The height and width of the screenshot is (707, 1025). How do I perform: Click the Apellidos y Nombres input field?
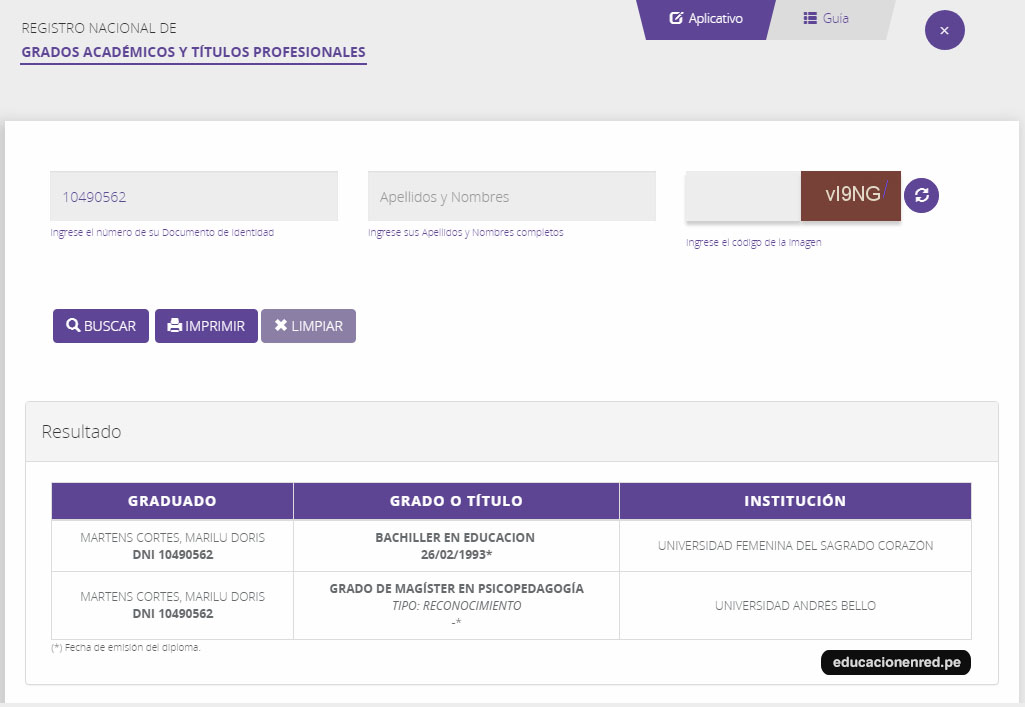click(512, 196)
